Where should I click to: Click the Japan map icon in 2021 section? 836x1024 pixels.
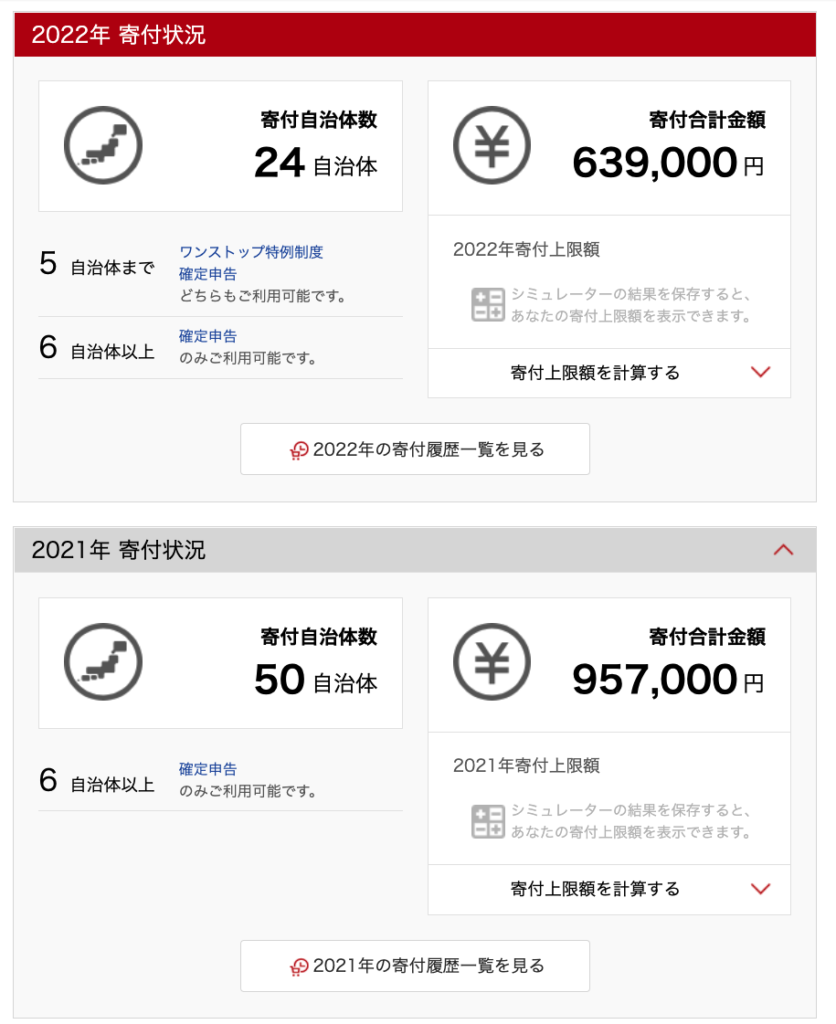click(x=103, y=662)
